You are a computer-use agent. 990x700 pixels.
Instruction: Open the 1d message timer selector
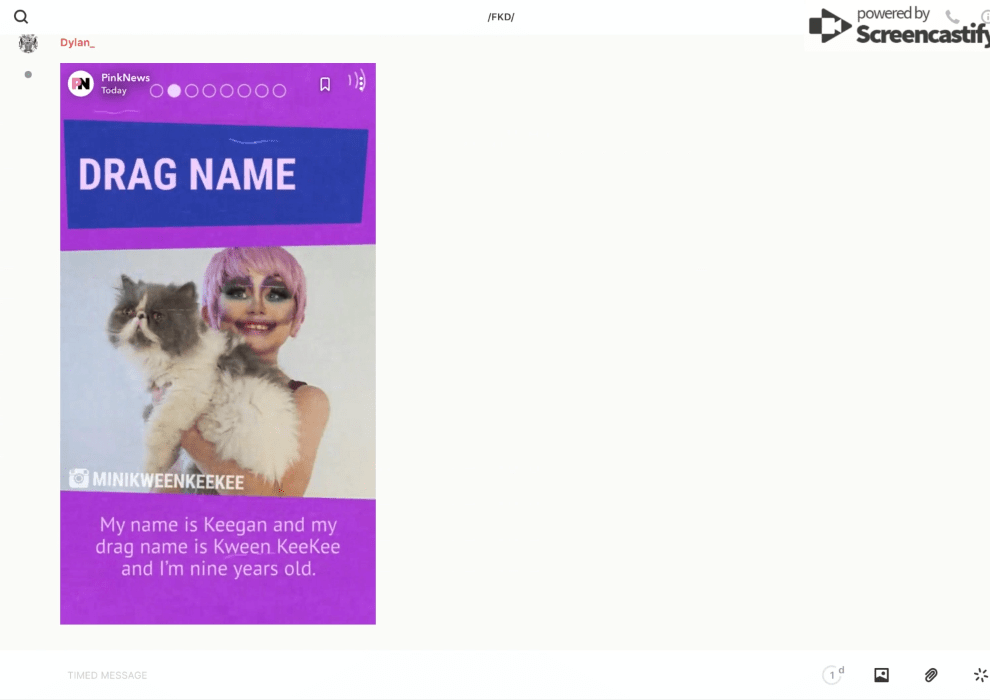pos(832,675)
